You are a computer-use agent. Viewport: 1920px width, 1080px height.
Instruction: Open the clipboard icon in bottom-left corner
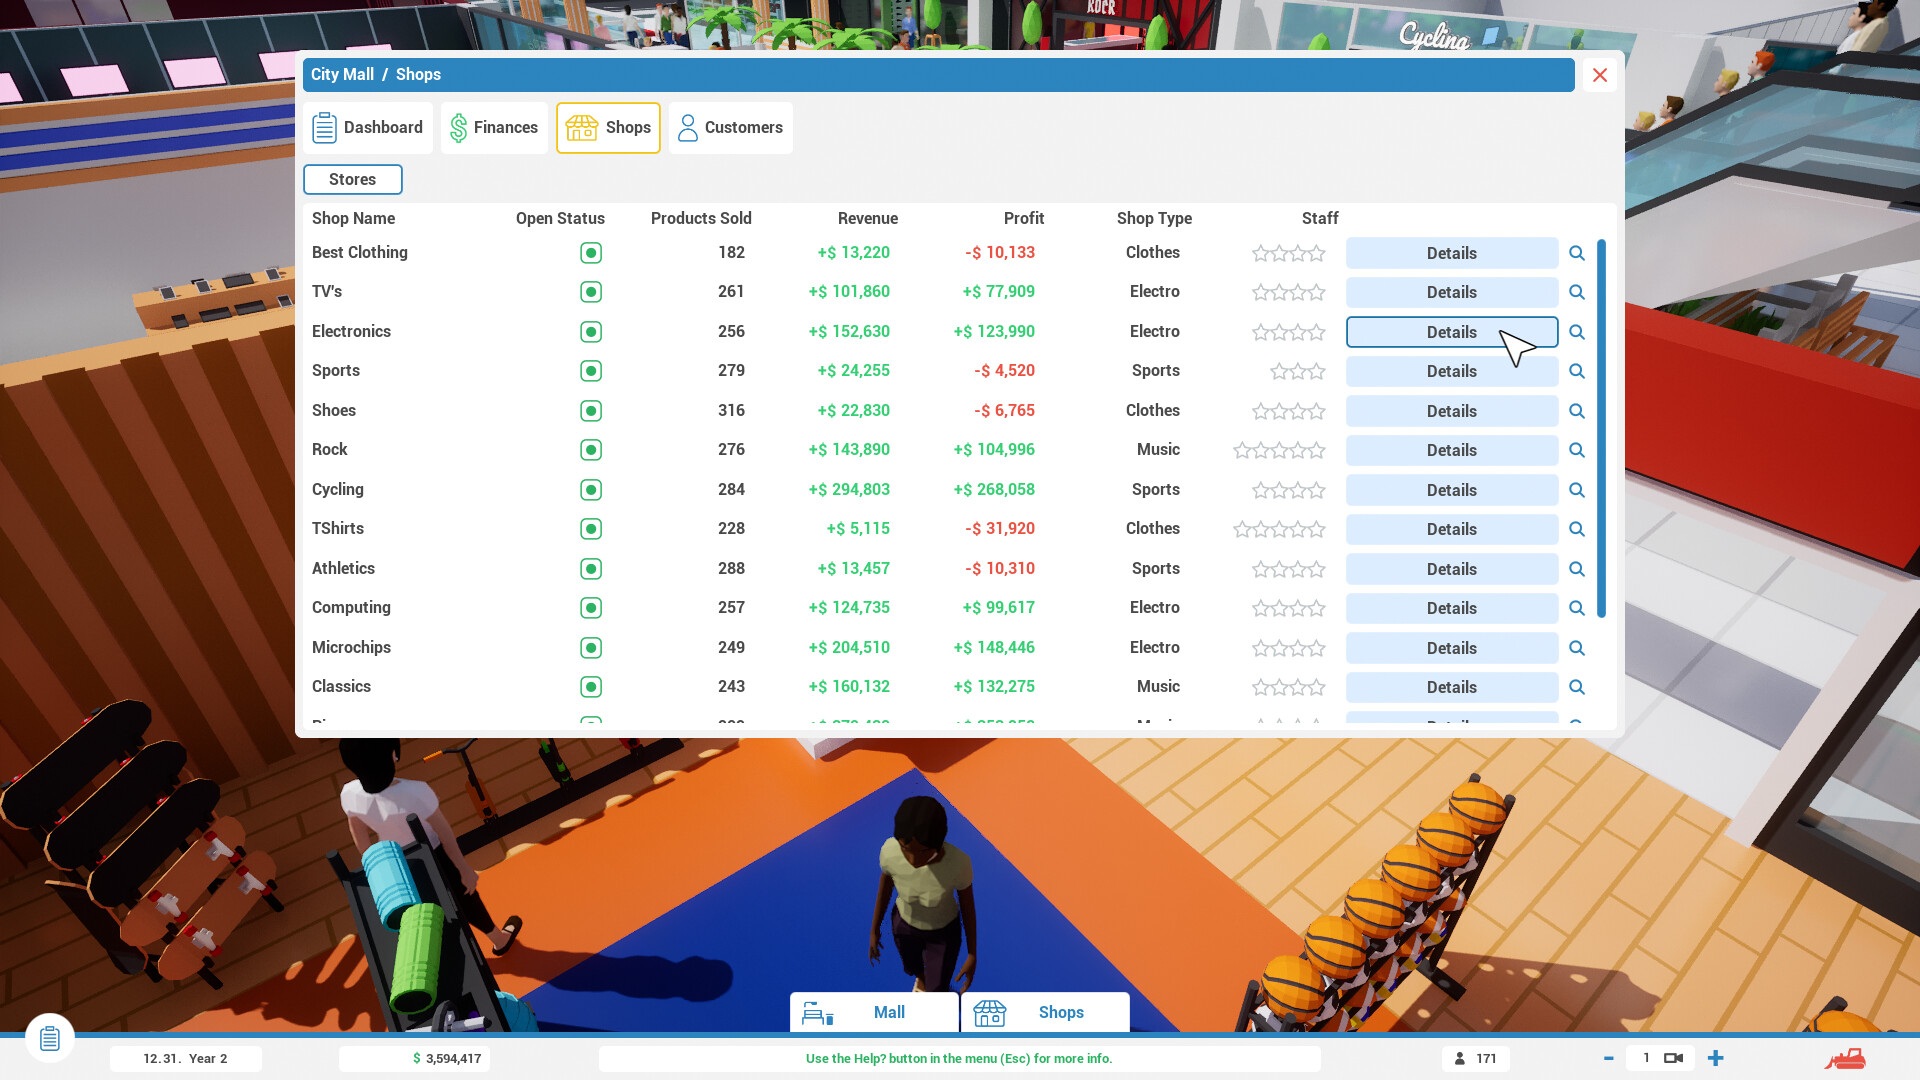[x=50, y=1038]
